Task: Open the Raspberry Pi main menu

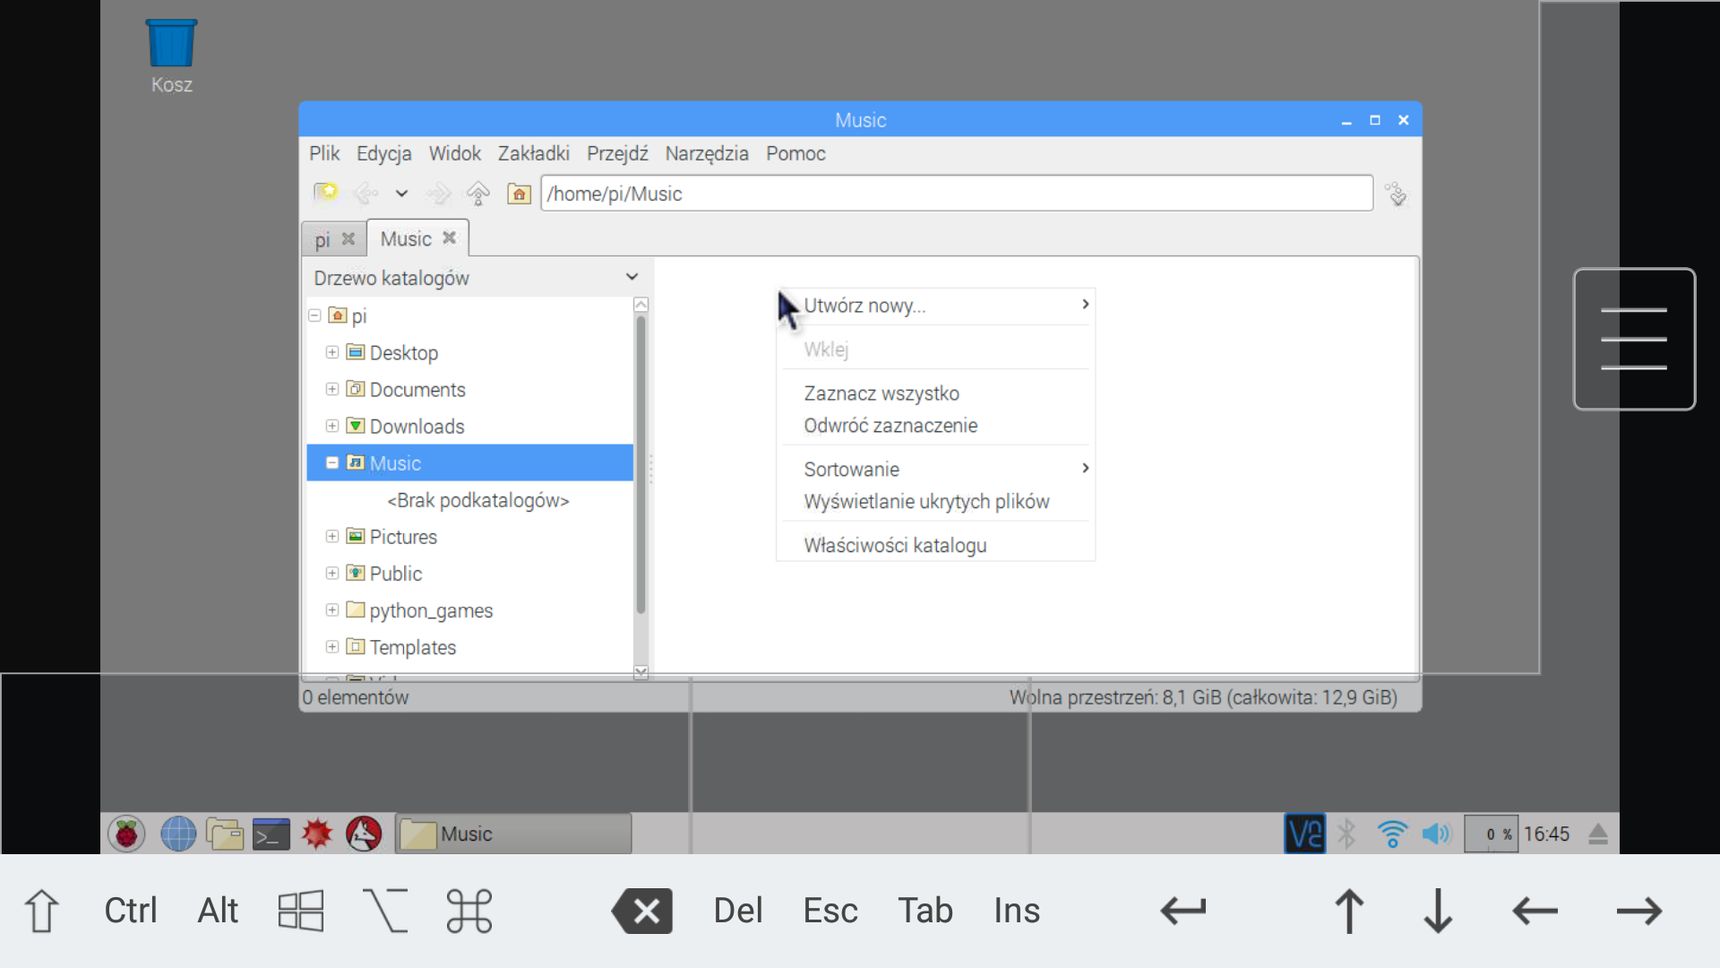Action: tap(127, 833)
